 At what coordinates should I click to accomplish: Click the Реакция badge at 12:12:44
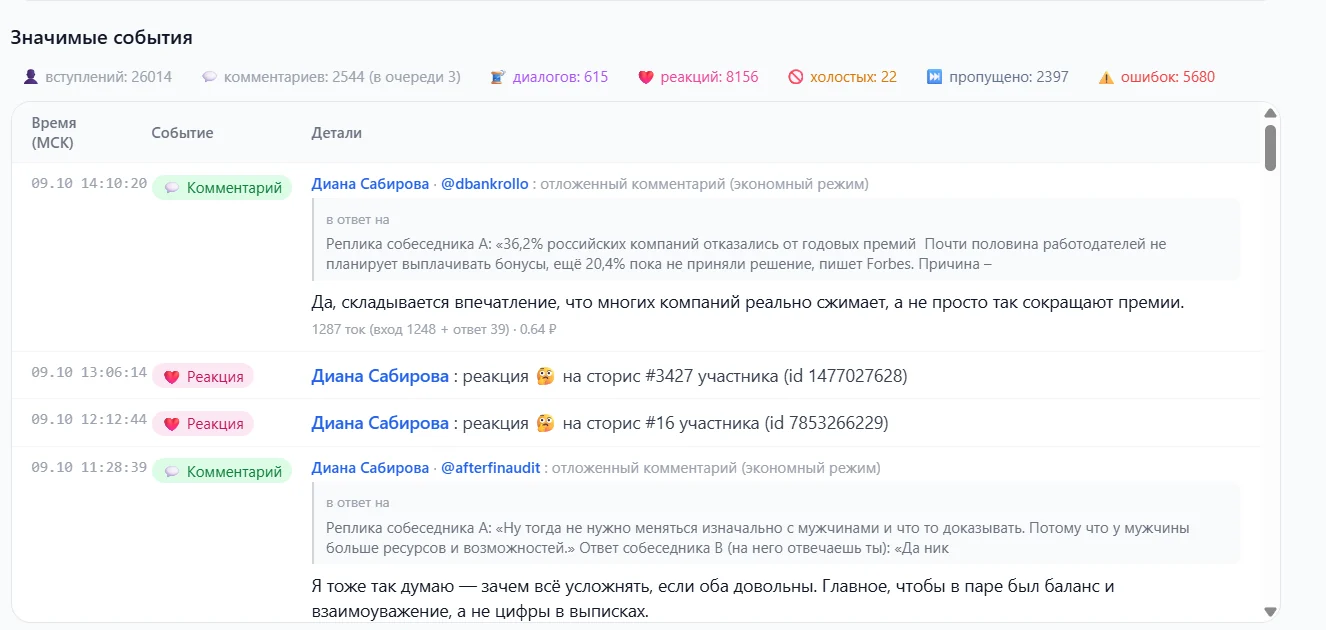pyautogui.click(x=203, y=424)
